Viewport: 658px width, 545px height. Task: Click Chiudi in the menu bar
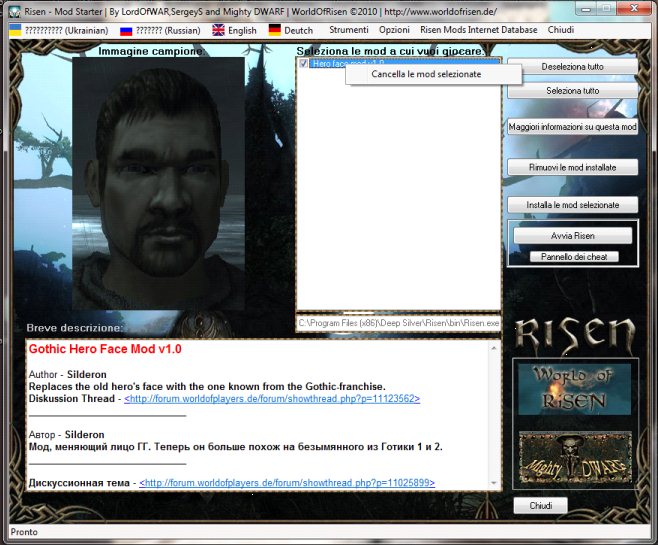pyautogui.click(x=561, y=30)
